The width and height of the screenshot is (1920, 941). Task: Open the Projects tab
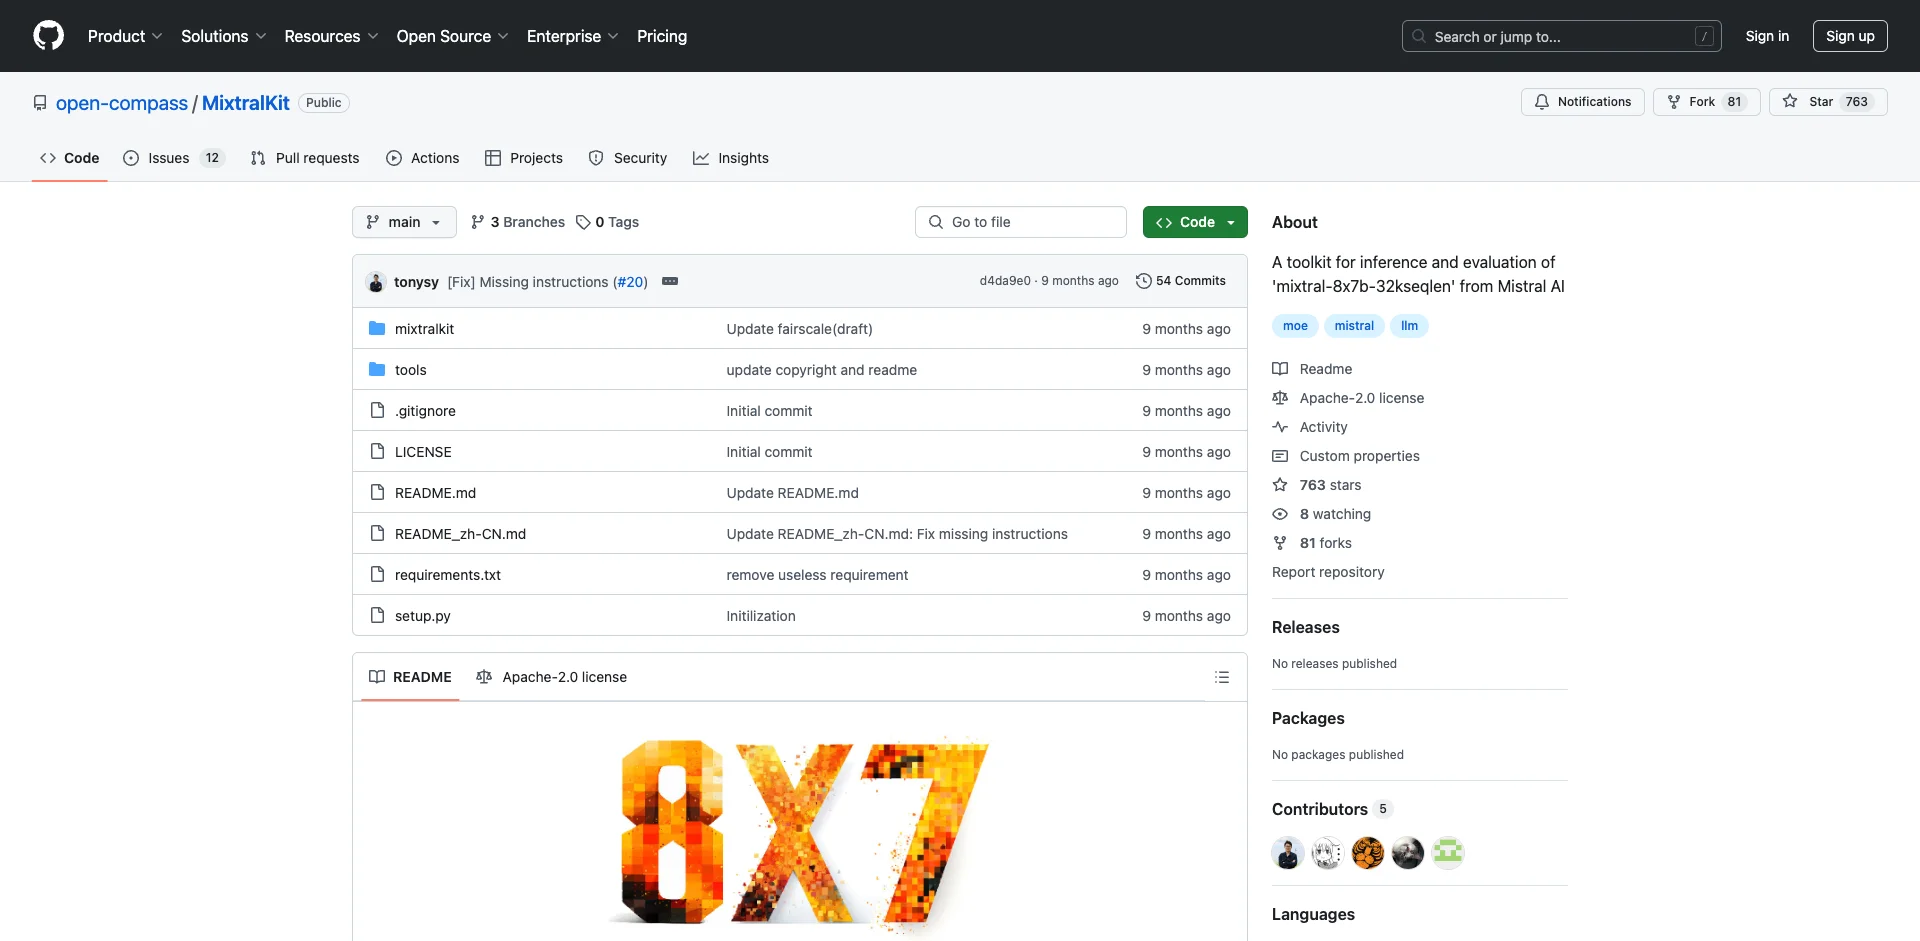click(x=524, y=158)
